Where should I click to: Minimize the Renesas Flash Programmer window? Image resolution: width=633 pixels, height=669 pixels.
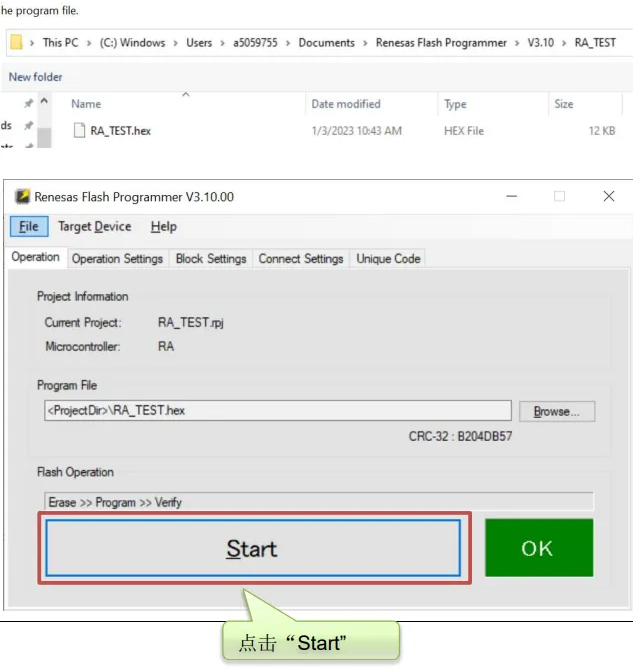click(511, 196)
